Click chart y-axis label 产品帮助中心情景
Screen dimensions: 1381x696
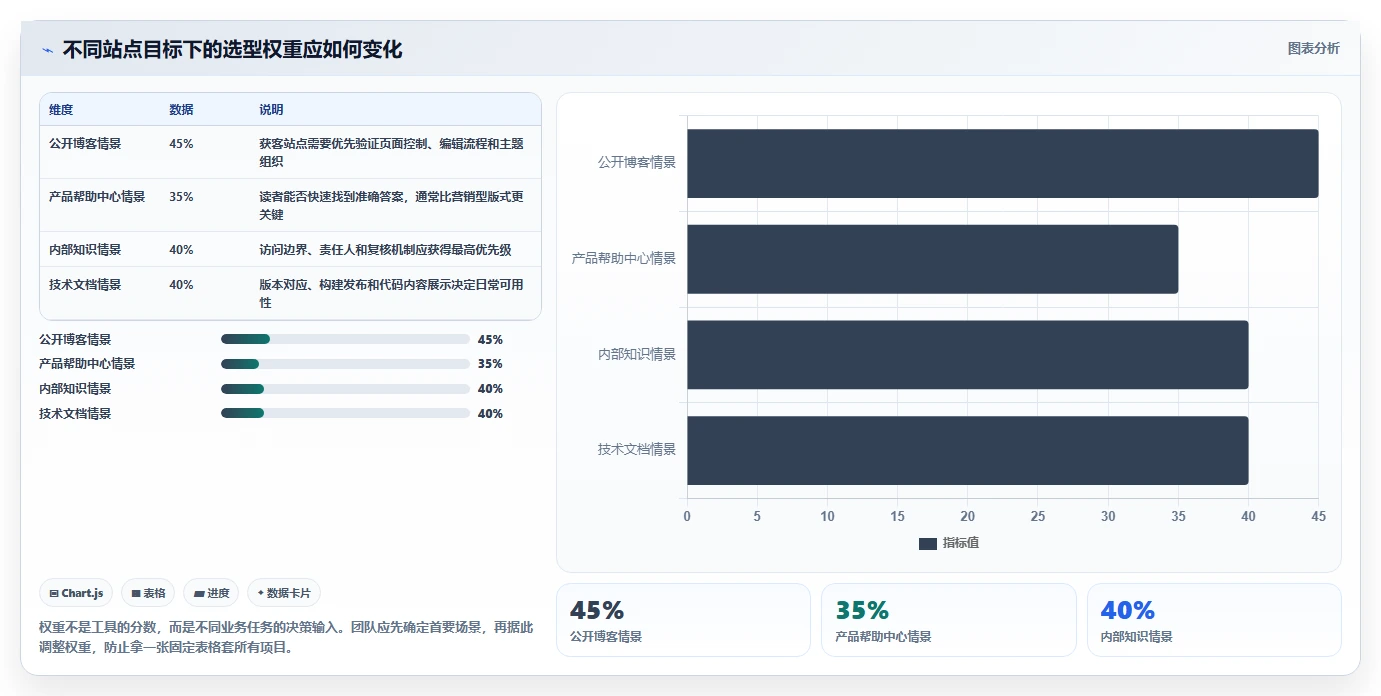623,258
